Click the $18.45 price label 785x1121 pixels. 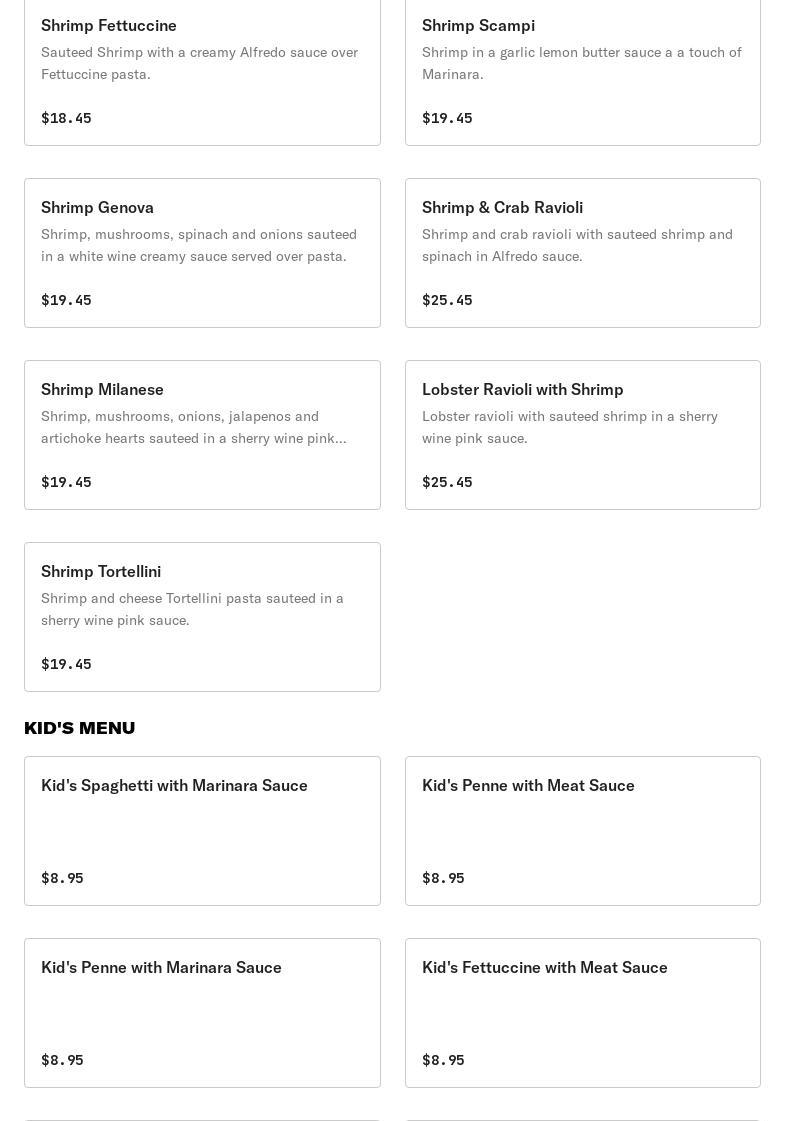(66, 118)
